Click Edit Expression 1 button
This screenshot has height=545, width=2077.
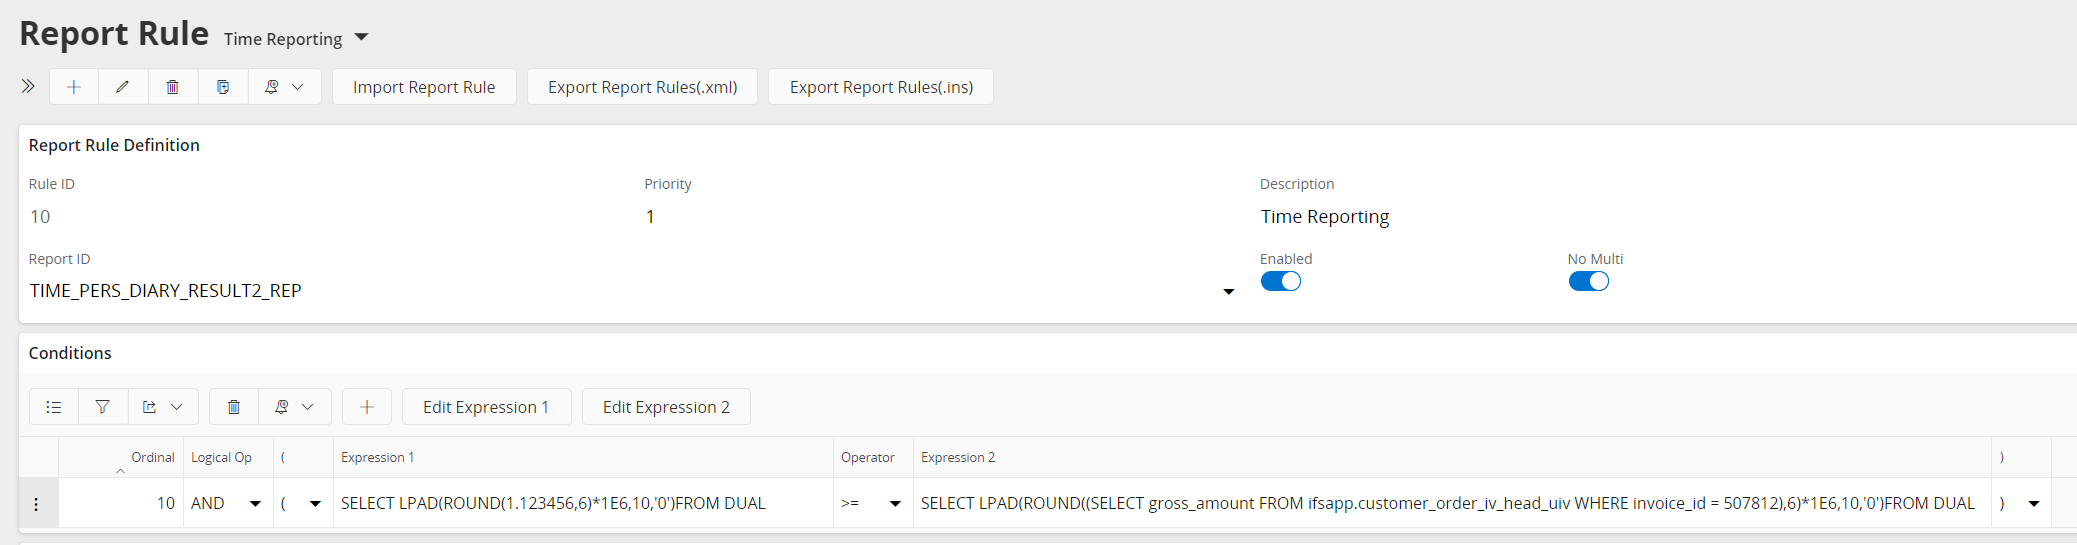click(x=486, y=407)
